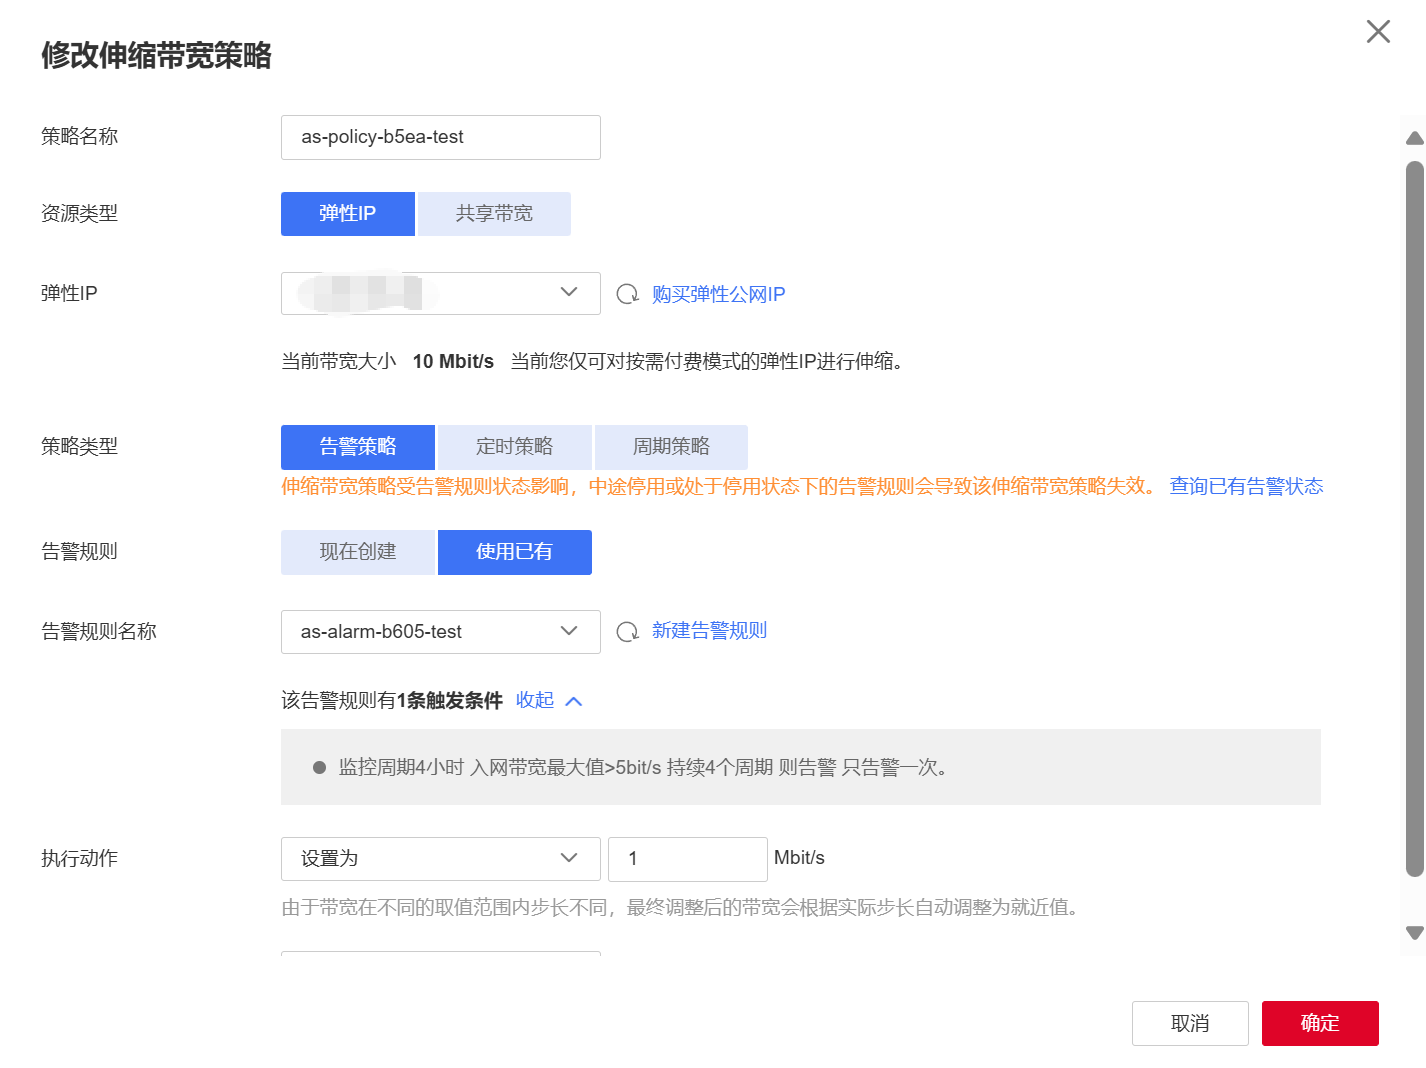
Task: Open 查询已有告警状态 link
Action: click(1246, 486)
